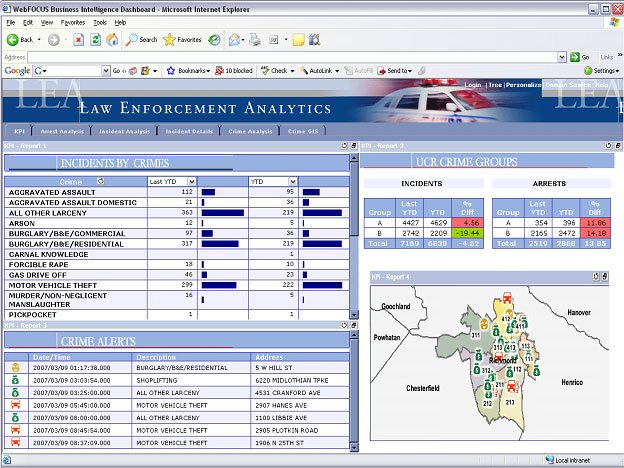Image resolution: width=624 pixels, height=468 pixels.
Task: Refresh KPI Report 1 panel icon
Action: 344,146
